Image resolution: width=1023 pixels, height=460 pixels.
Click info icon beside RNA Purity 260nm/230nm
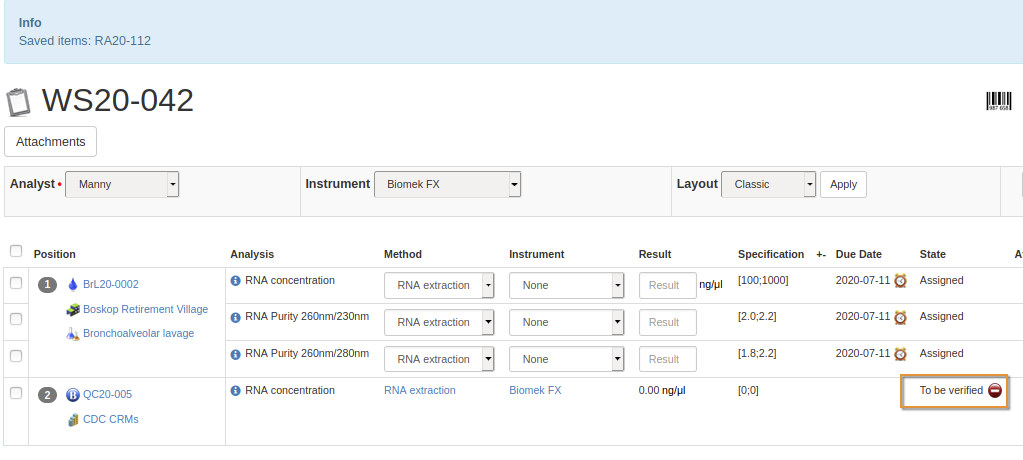point(236,318)
